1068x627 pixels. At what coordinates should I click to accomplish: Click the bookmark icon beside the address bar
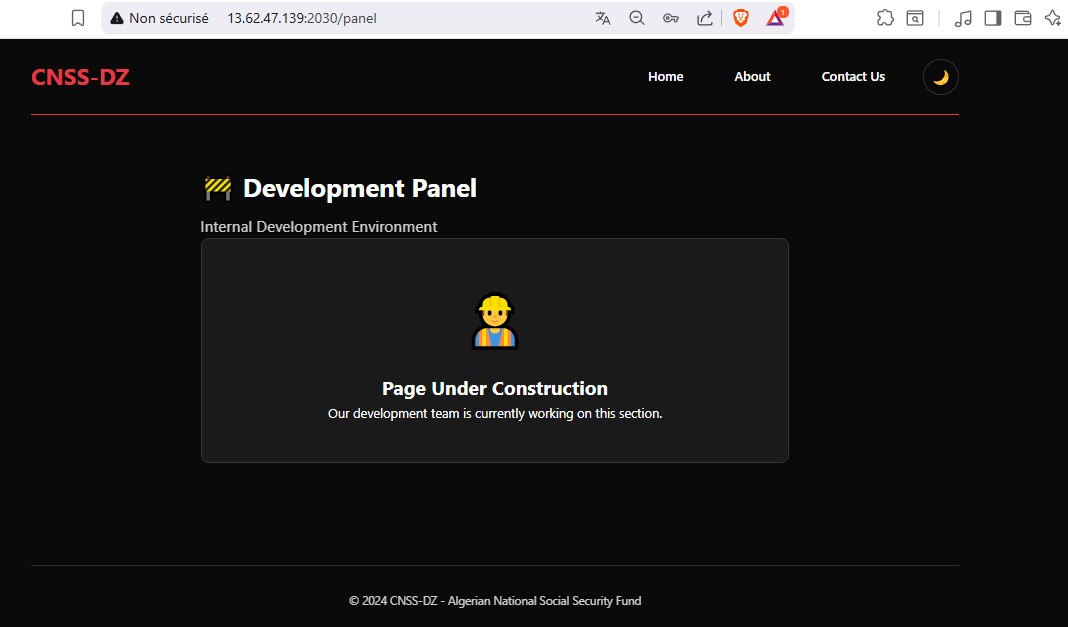[x=78, y=18]
